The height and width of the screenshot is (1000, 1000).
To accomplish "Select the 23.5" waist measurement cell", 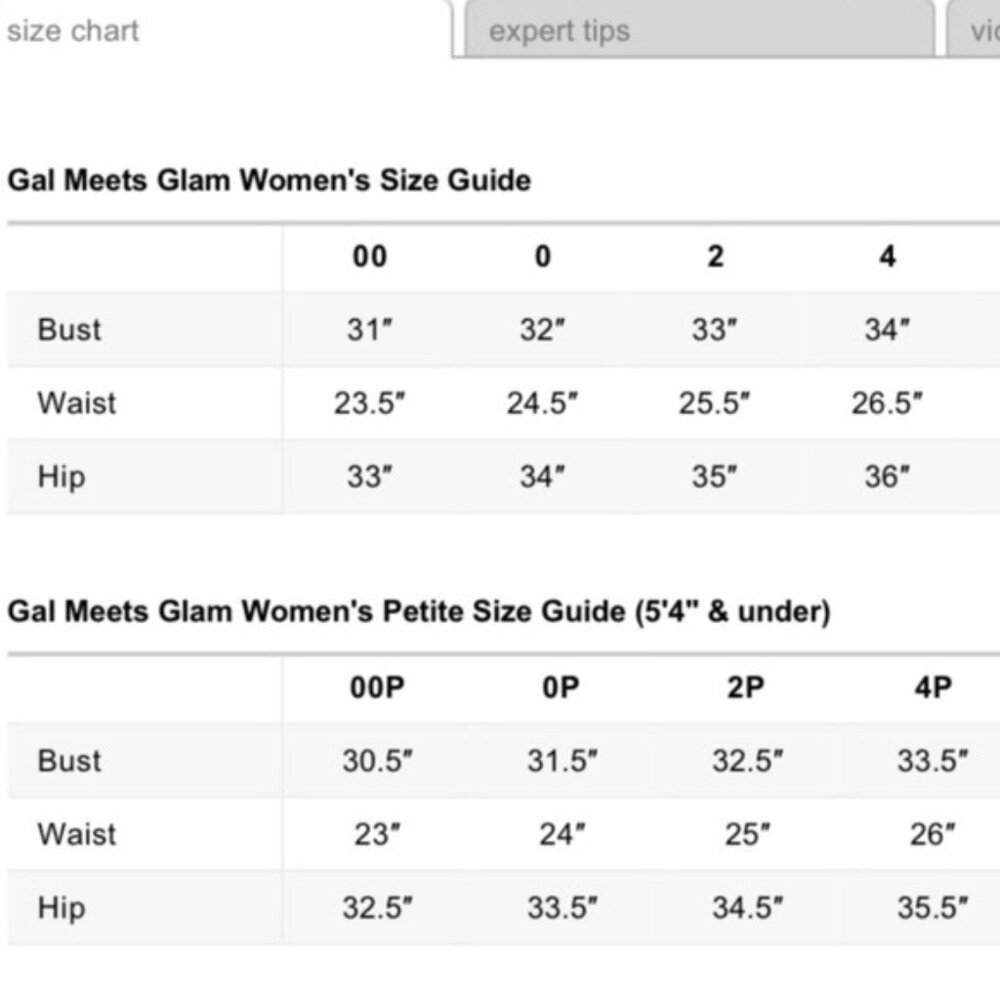I will point(370,404).
